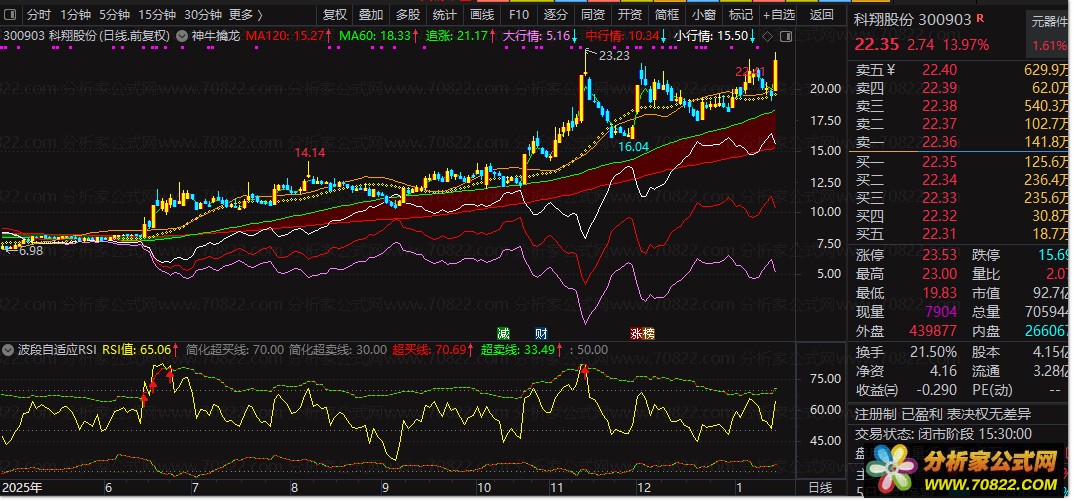Screen dimensions: 1074x501
Task: Click the 元器件 sector label
Action: (x=1049, y=22)
